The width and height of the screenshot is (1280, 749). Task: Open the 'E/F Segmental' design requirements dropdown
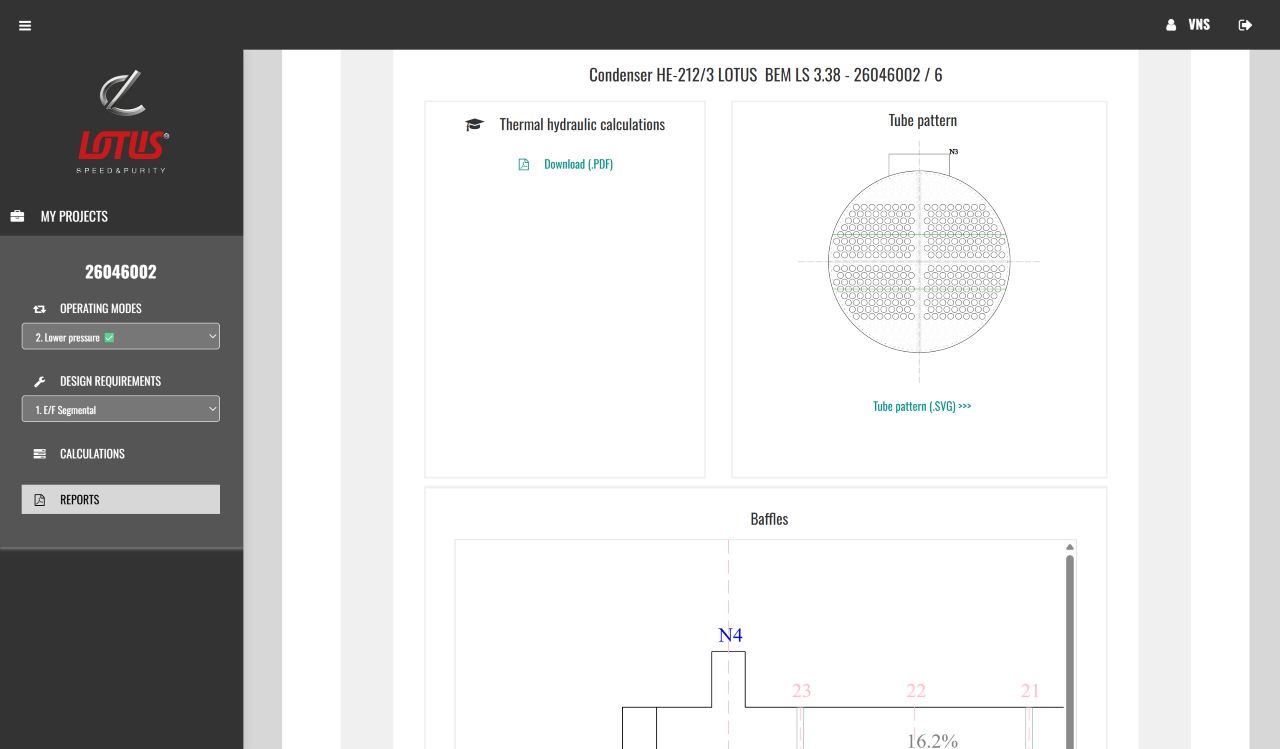(x=121, y=409)
